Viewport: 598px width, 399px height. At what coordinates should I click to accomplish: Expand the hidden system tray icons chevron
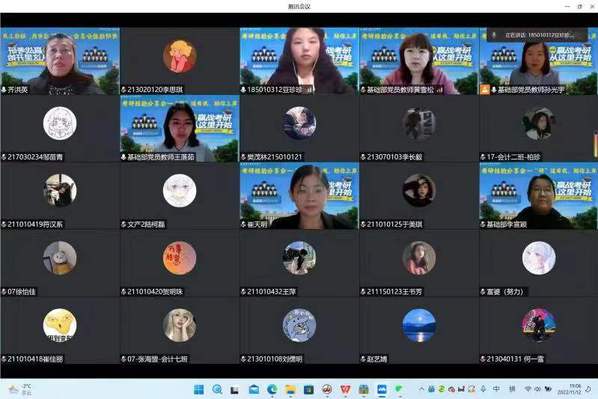coord(421,389)
